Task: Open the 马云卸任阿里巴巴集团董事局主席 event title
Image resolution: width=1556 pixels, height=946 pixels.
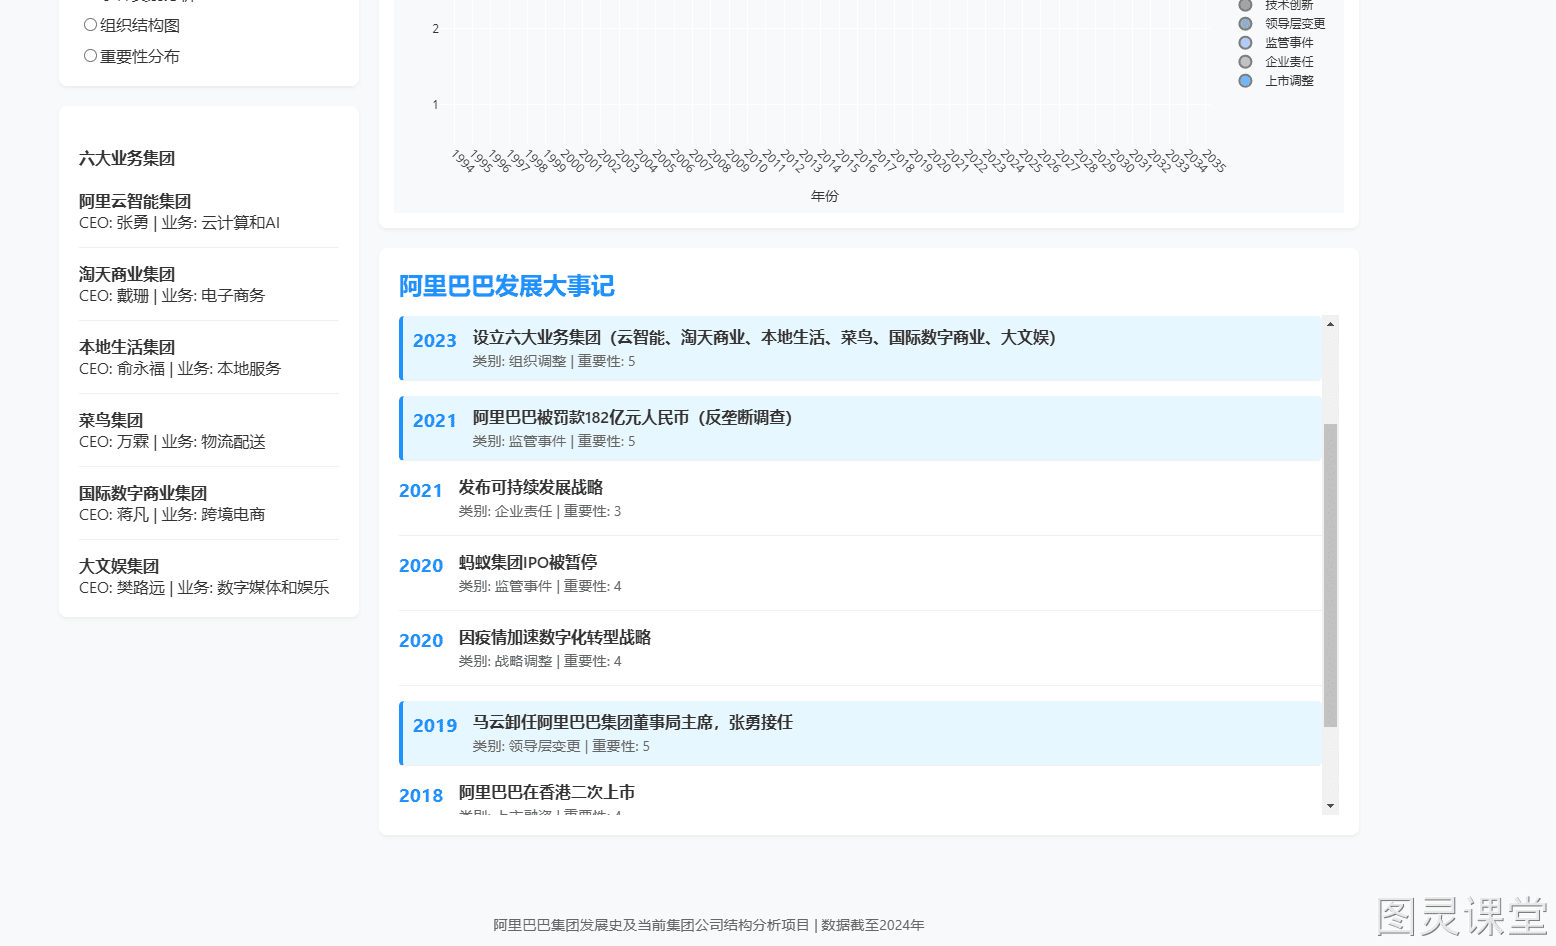Action: click(x=633, y=723)
